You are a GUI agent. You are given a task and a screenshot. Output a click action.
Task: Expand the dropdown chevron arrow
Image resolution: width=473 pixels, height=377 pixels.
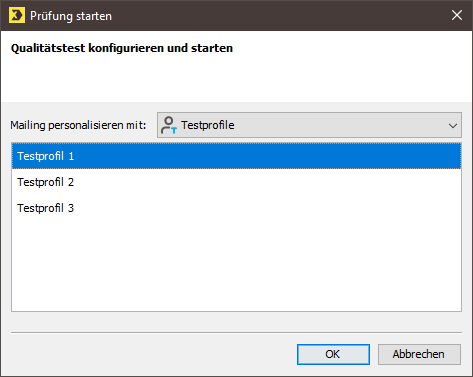453,126
